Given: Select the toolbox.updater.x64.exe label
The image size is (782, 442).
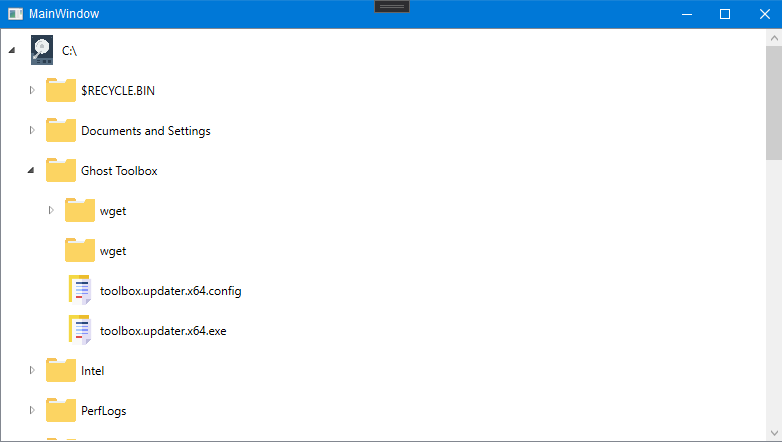Looking at the screenshot, I should (163, 331).
